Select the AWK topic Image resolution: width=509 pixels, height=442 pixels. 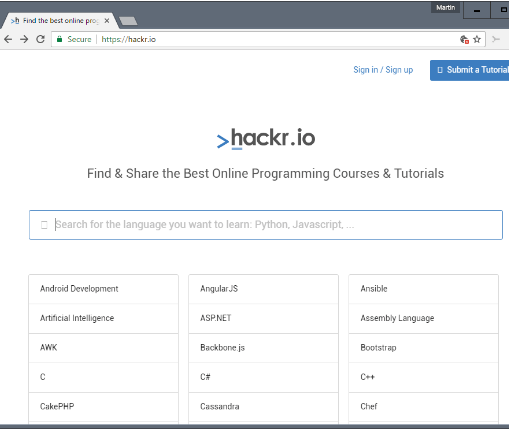103,348
